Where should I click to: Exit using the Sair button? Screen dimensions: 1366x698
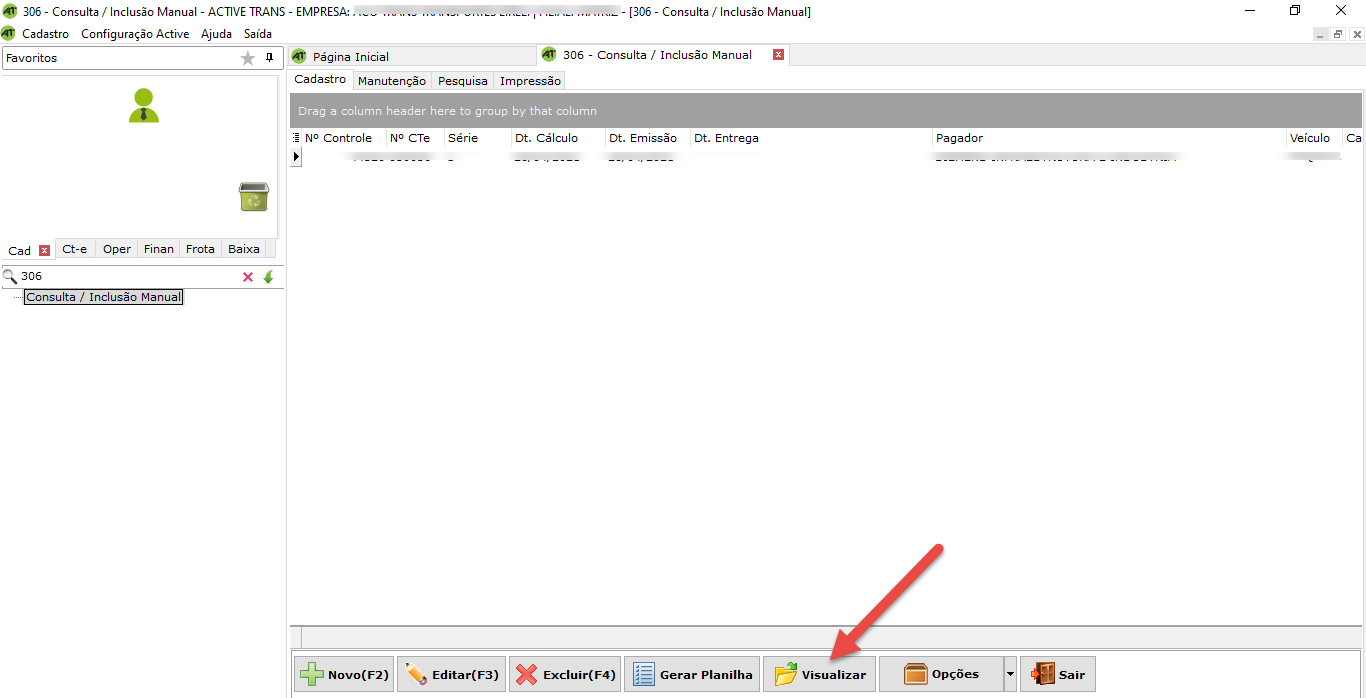[1058, 675]
